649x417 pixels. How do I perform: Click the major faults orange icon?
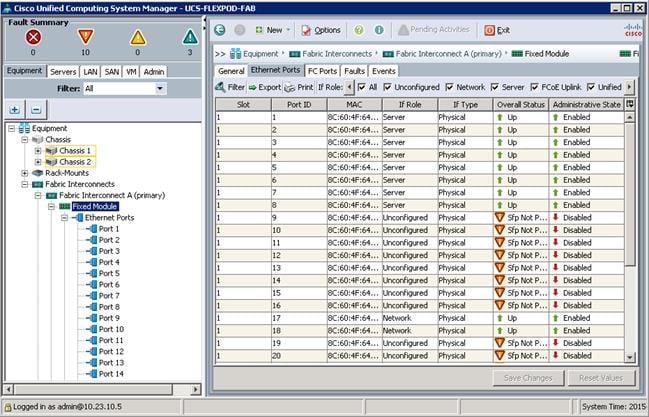tap(85, 38)
